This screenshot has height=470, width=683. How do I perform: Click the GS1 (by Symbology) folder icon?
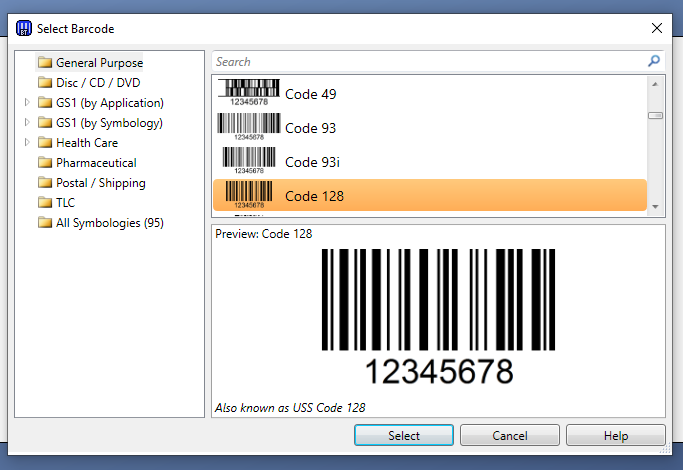45,122
